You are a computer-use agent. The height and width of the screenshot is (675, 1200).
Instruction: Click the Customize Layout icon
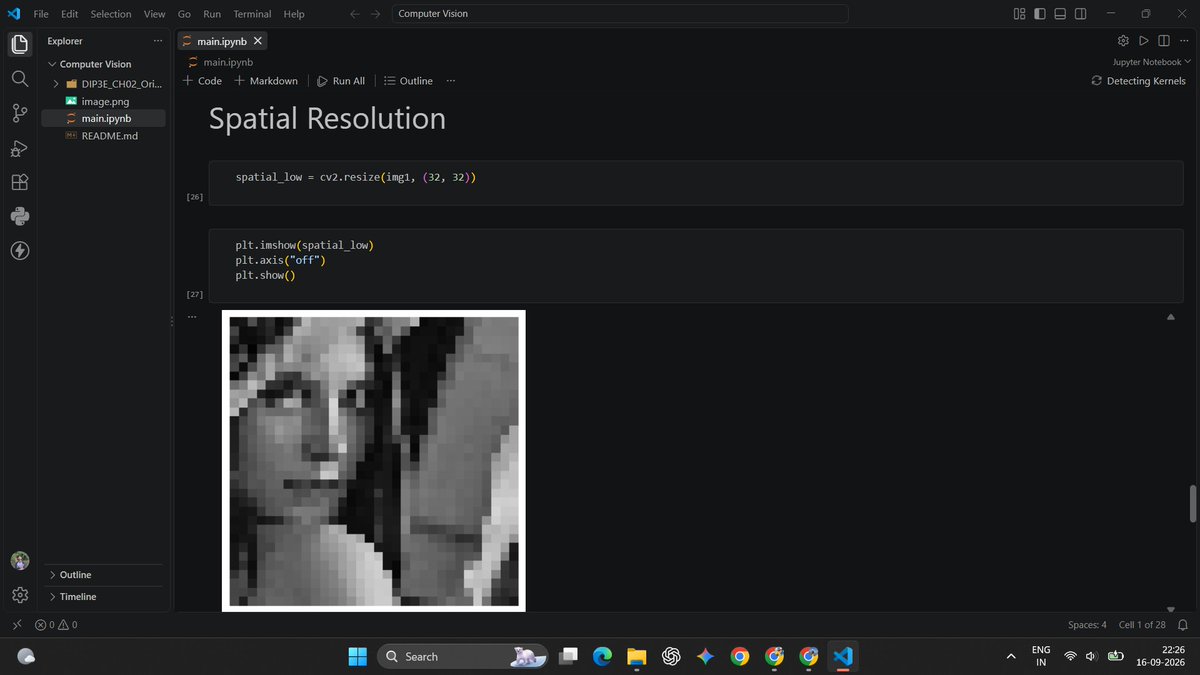pos(1019,14)
